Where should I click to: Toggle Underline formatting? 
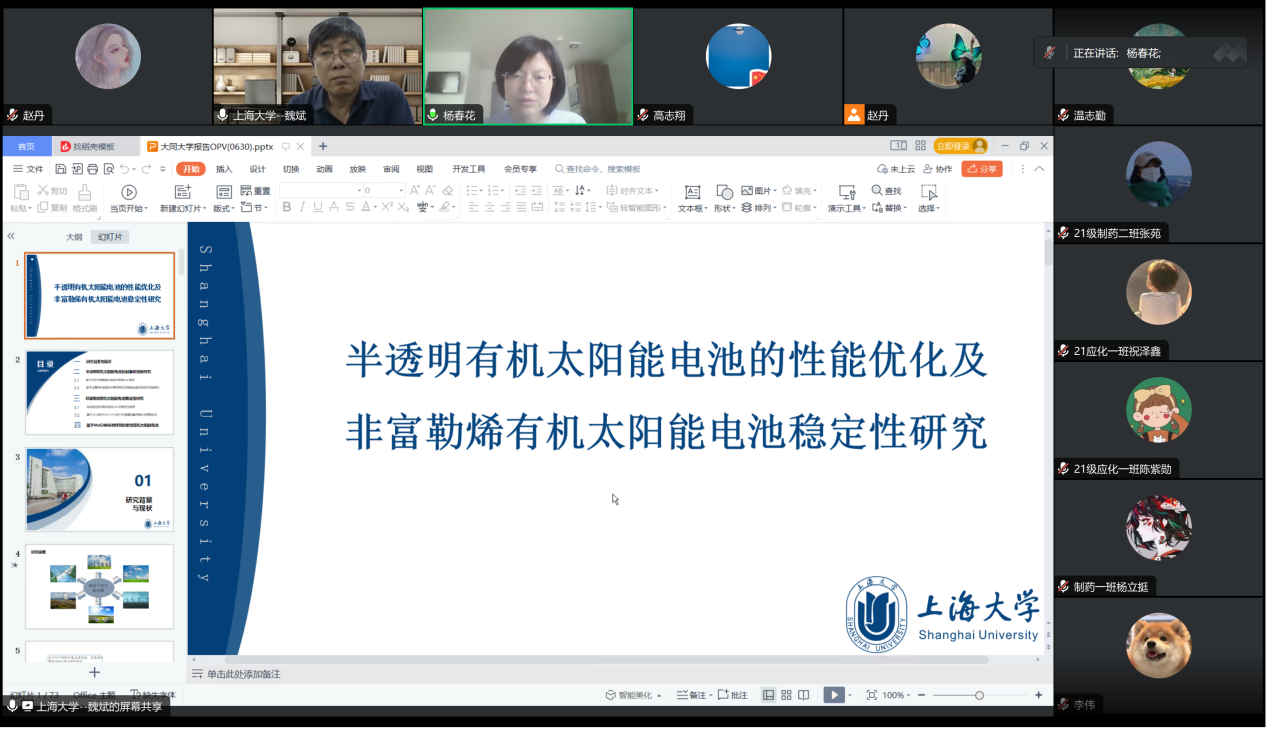pyautogui.click(x=318, y=207)
